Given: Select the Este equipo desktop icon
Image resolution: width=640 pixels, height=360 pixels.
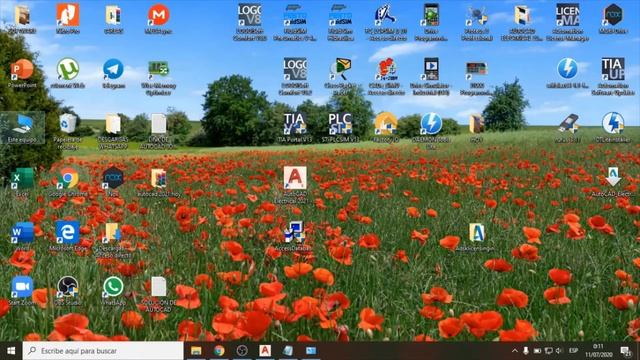Looking at the screenshot, I should (x=22, y=124).
